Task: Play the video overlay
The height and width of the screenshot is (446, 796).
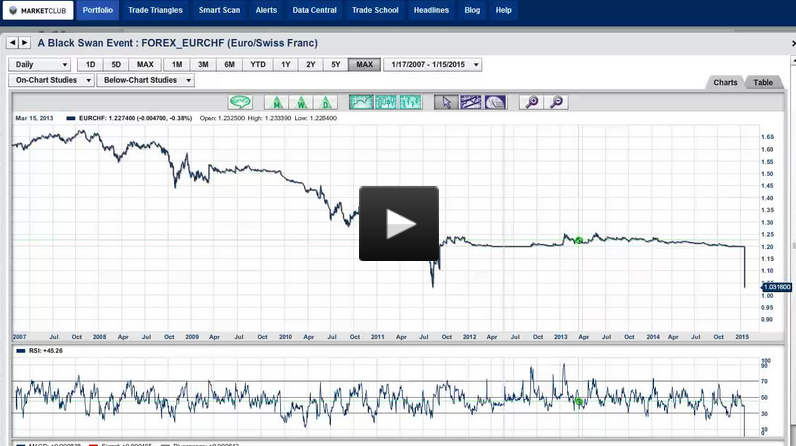Action: (399, 223)
